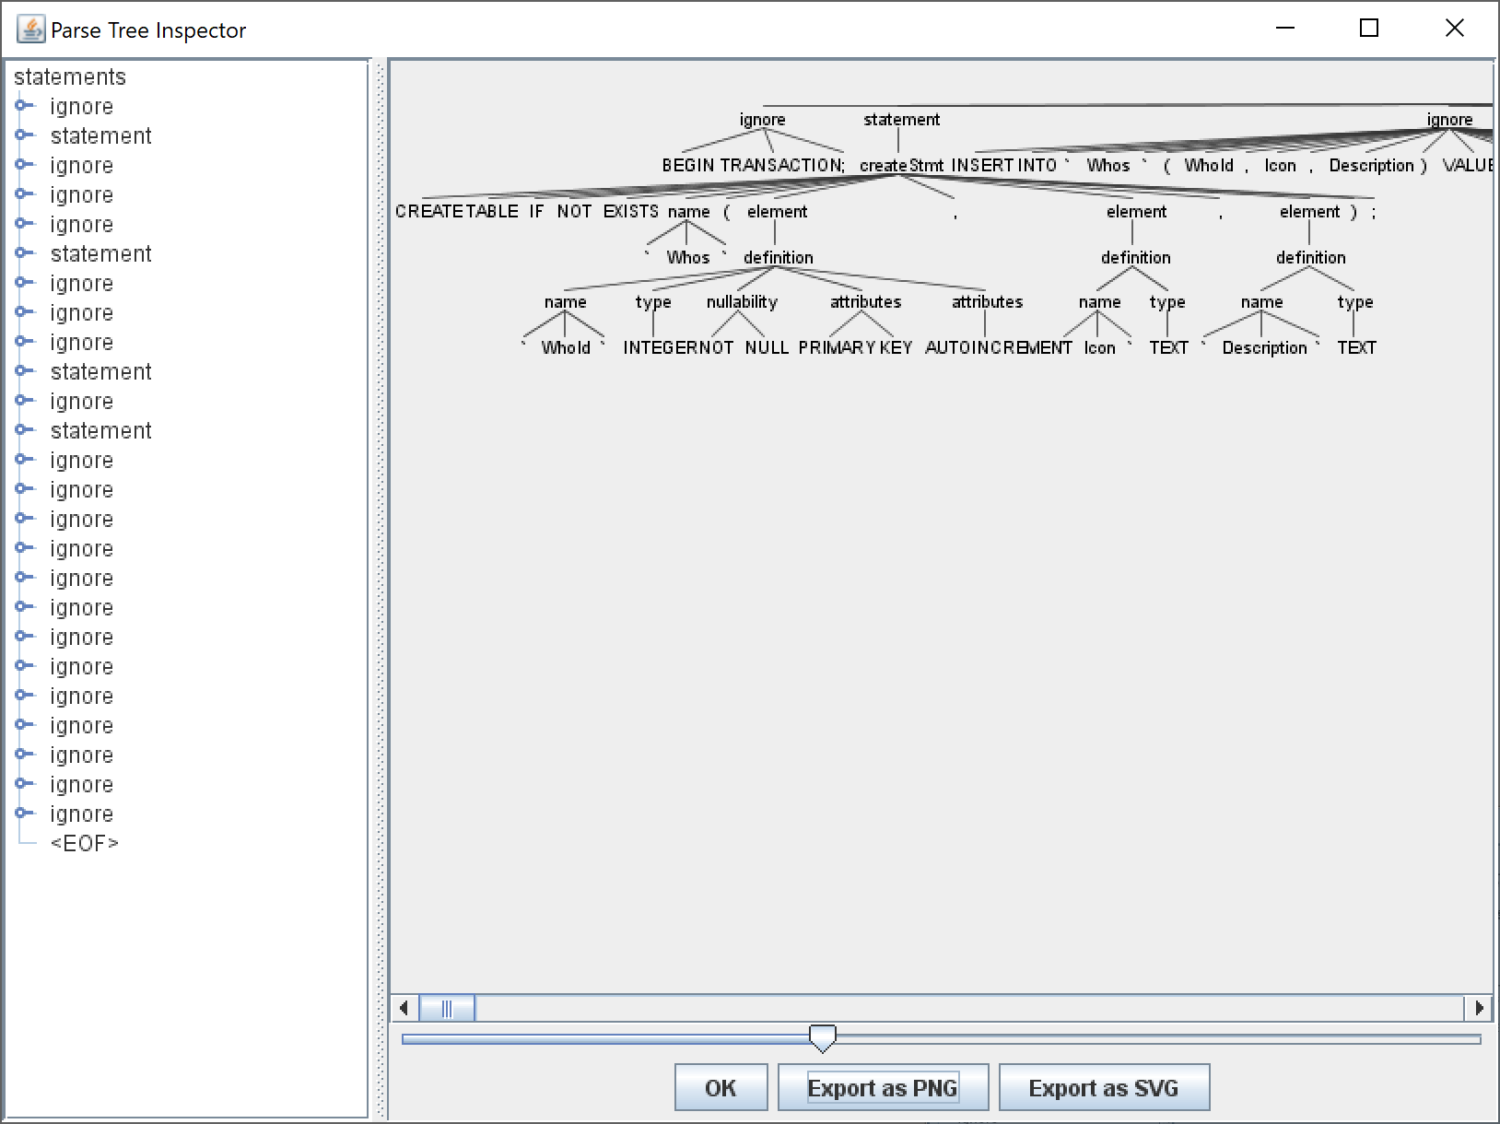
Task: Select the "<EOF>" node in sidebar
Action: pos(85,843)
